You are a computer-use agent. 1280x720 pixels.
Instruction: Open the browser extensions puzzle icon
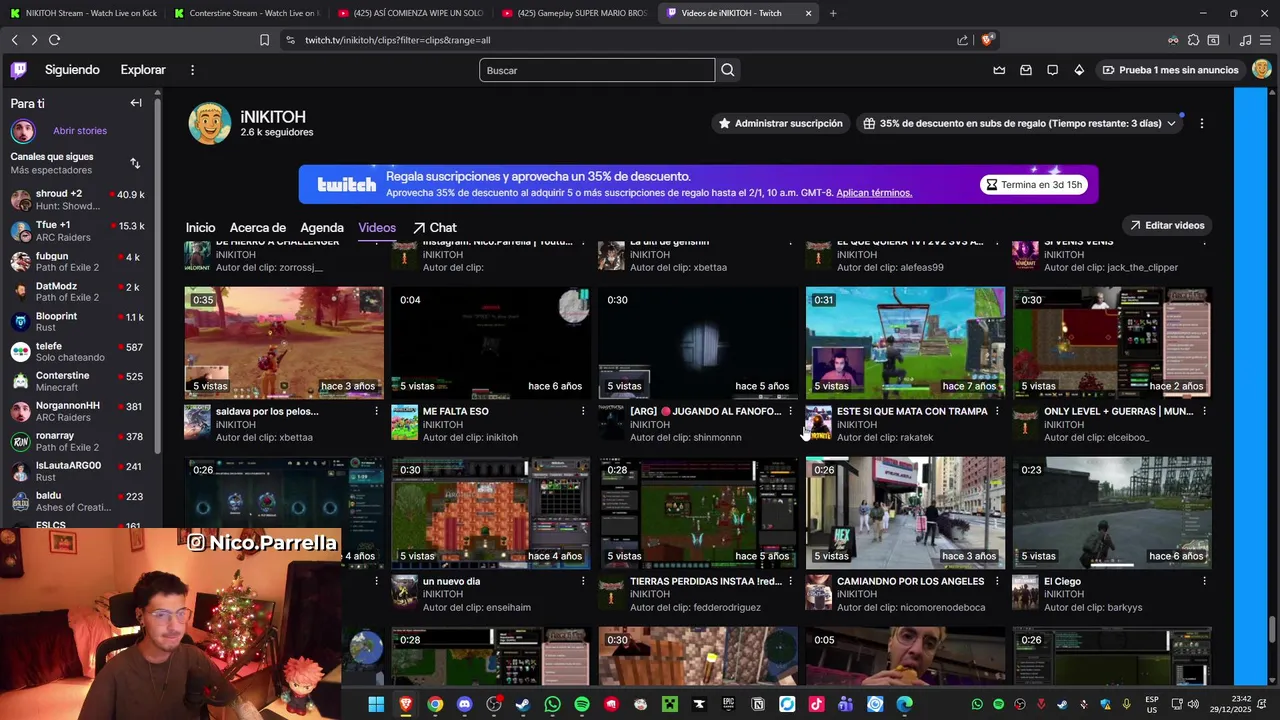pos(1193,40)
